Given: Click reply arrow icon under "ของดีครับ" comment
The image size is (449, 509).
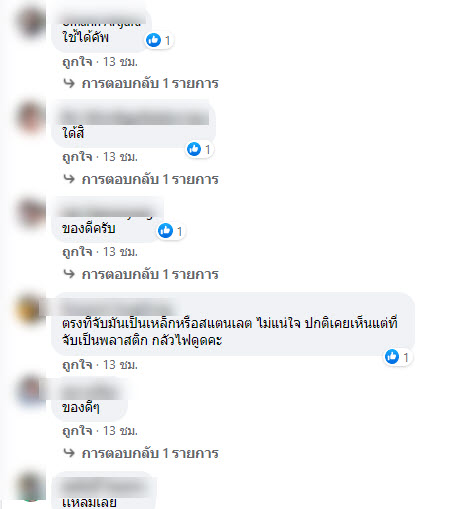Looking at the screenshot, I should 69,274.
